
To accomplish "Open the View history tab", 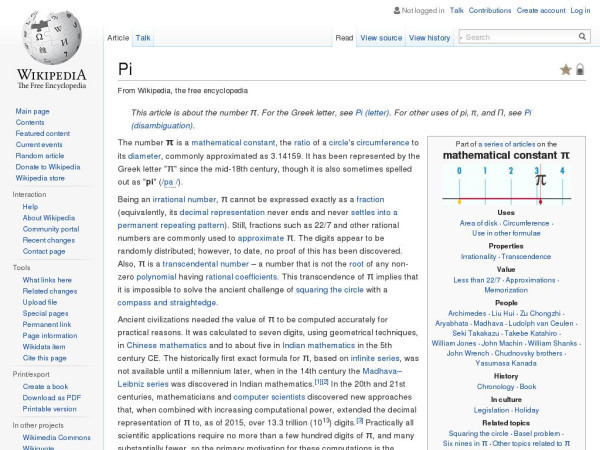I will click(429, 38).
